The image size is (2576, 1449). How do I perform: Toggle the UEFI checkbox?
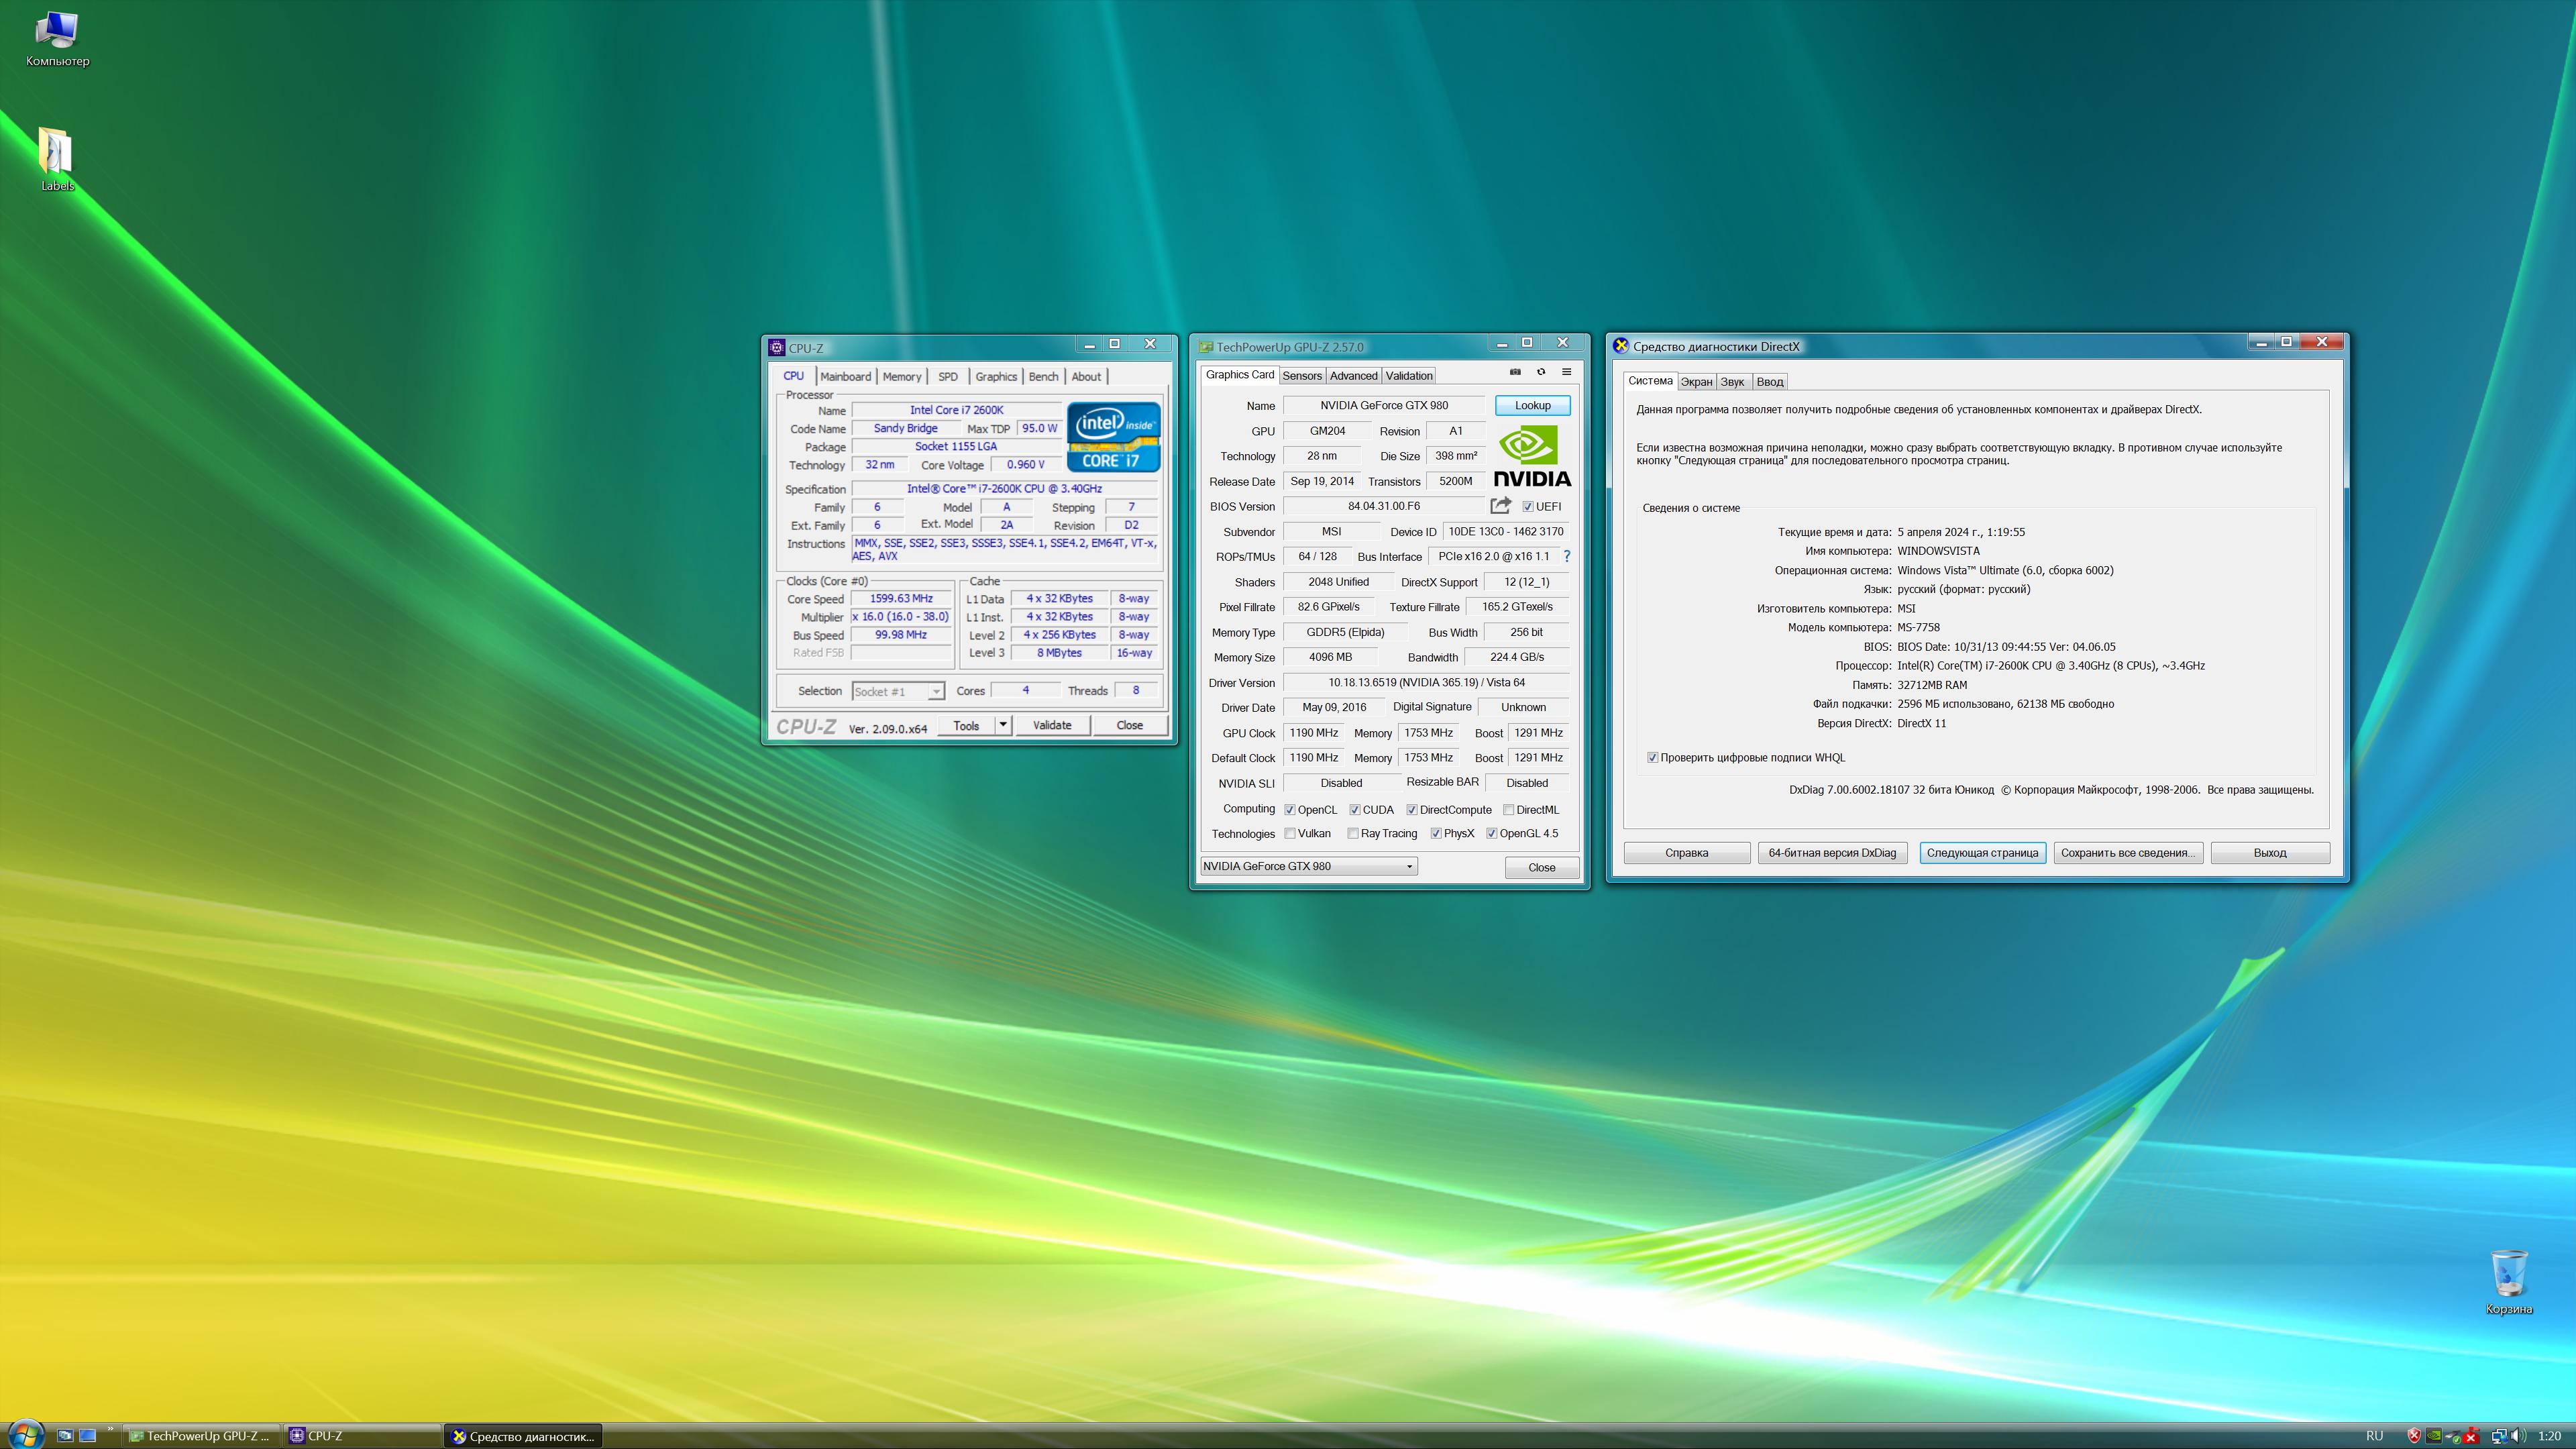click(x=1528, y=507)
